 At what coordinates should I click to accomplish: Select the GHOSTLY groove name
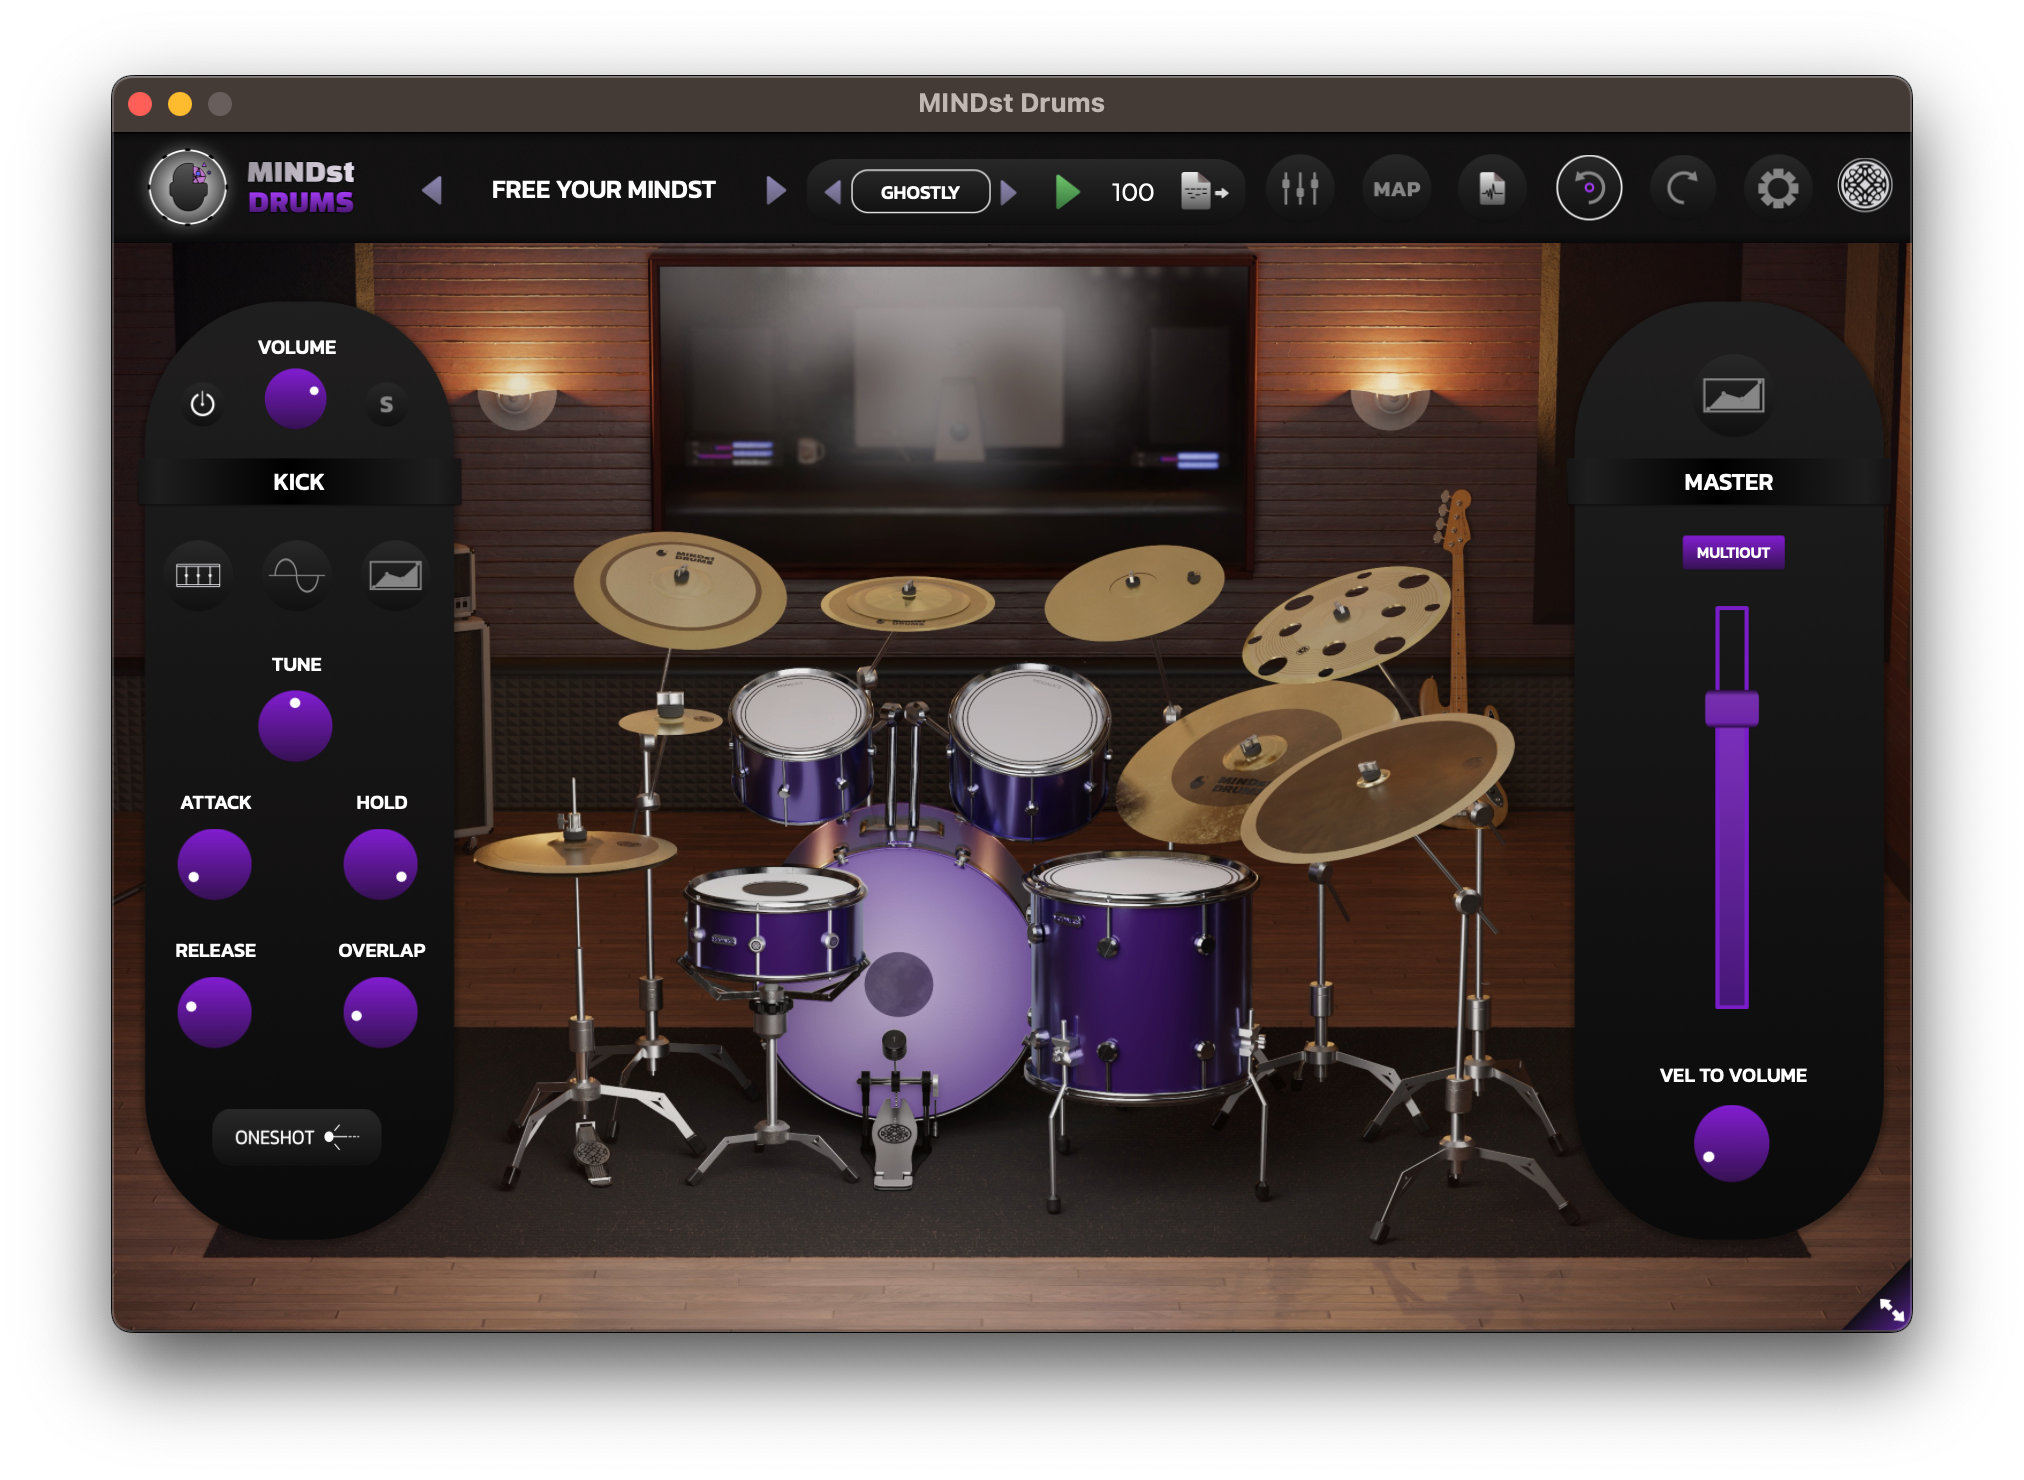pyautogui.click(x=919, y=190)
